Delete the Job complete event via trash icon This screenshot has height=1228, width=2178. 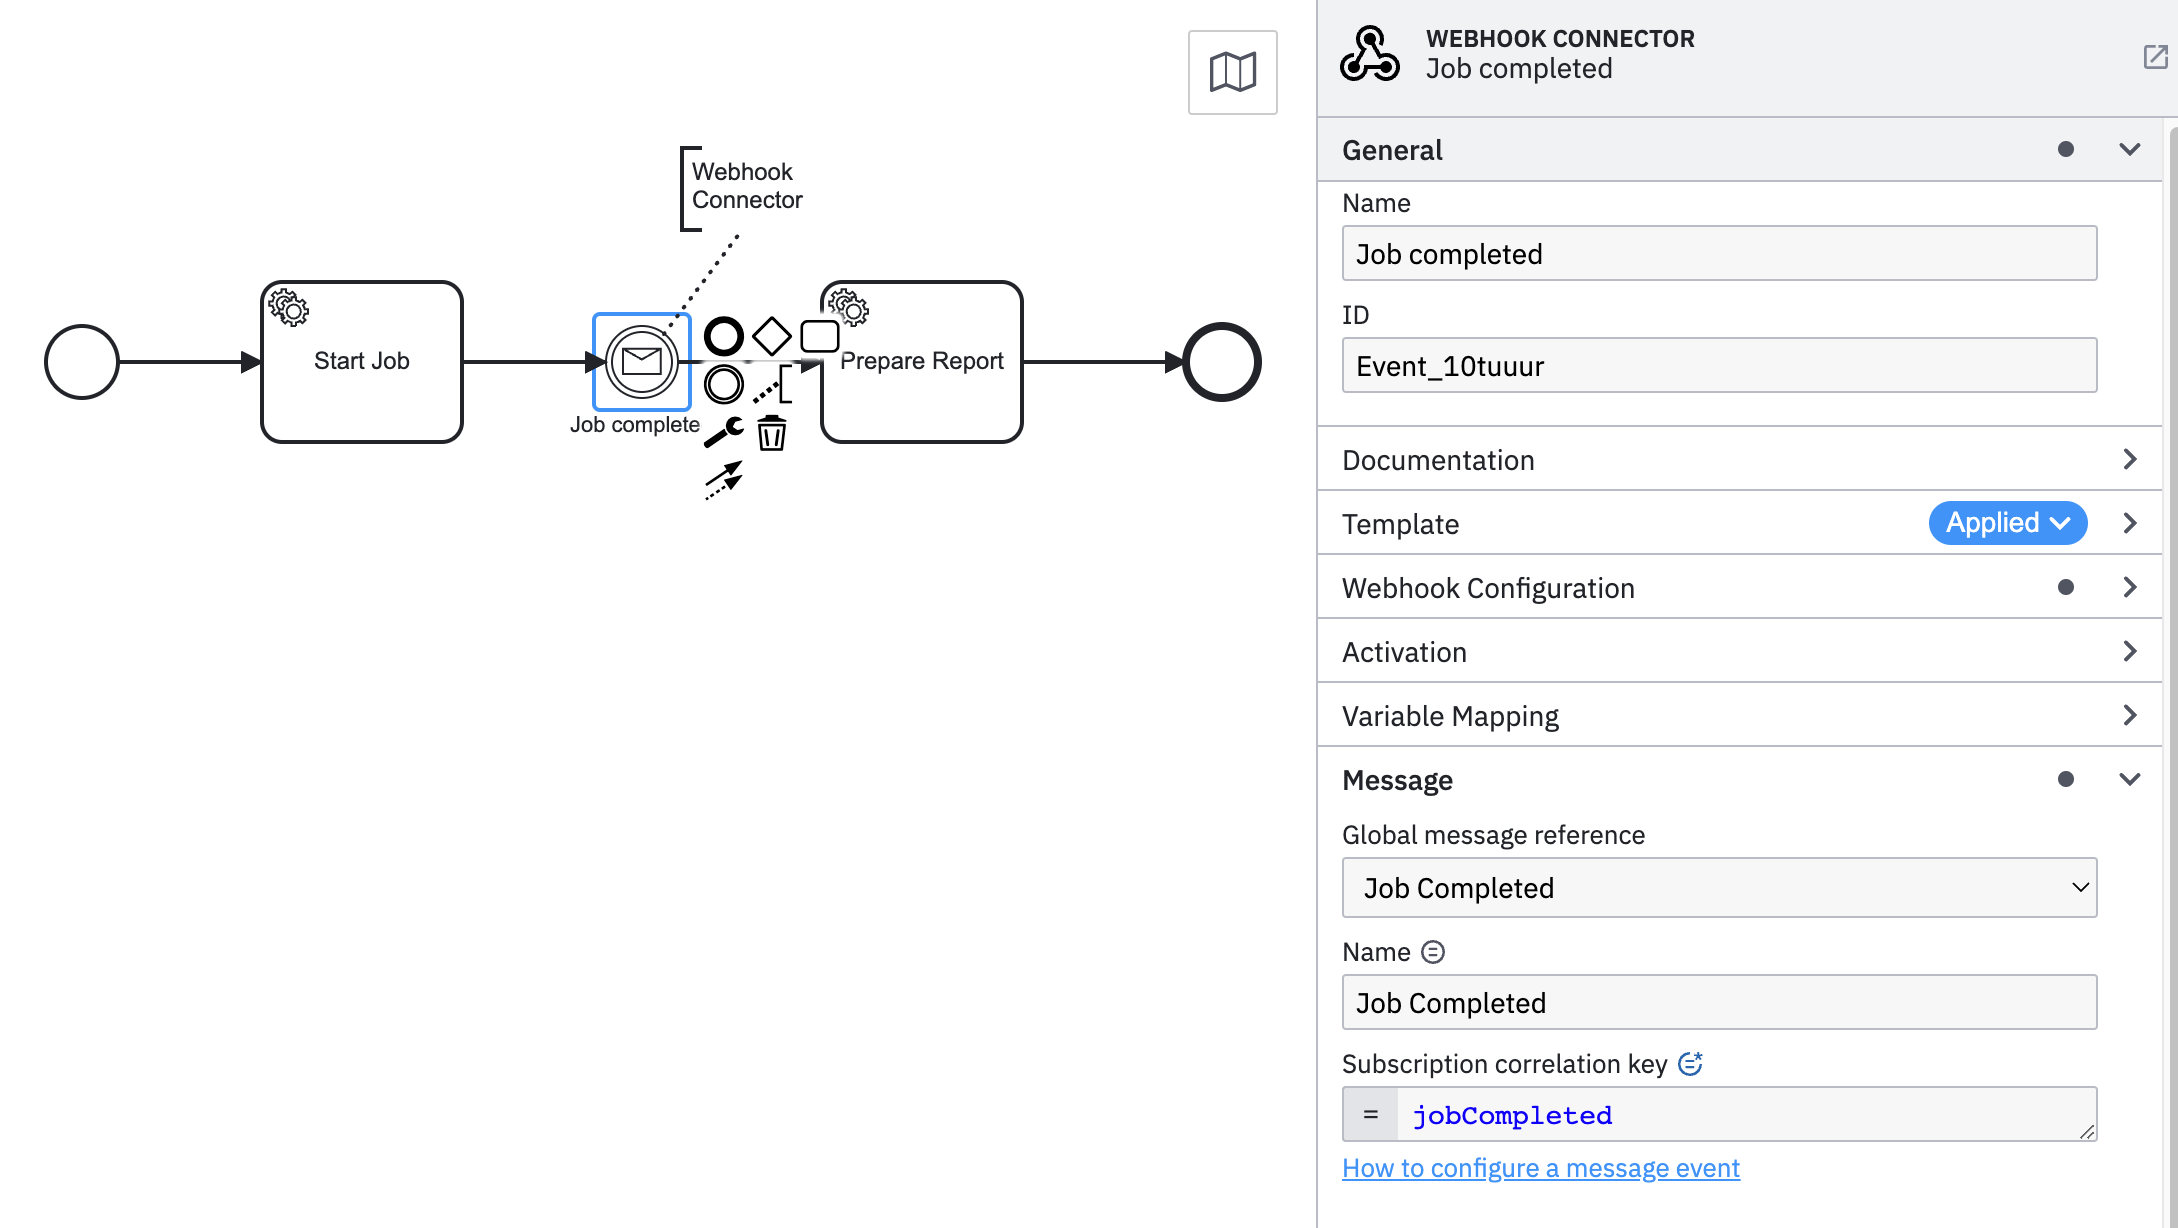click(770, 433)
